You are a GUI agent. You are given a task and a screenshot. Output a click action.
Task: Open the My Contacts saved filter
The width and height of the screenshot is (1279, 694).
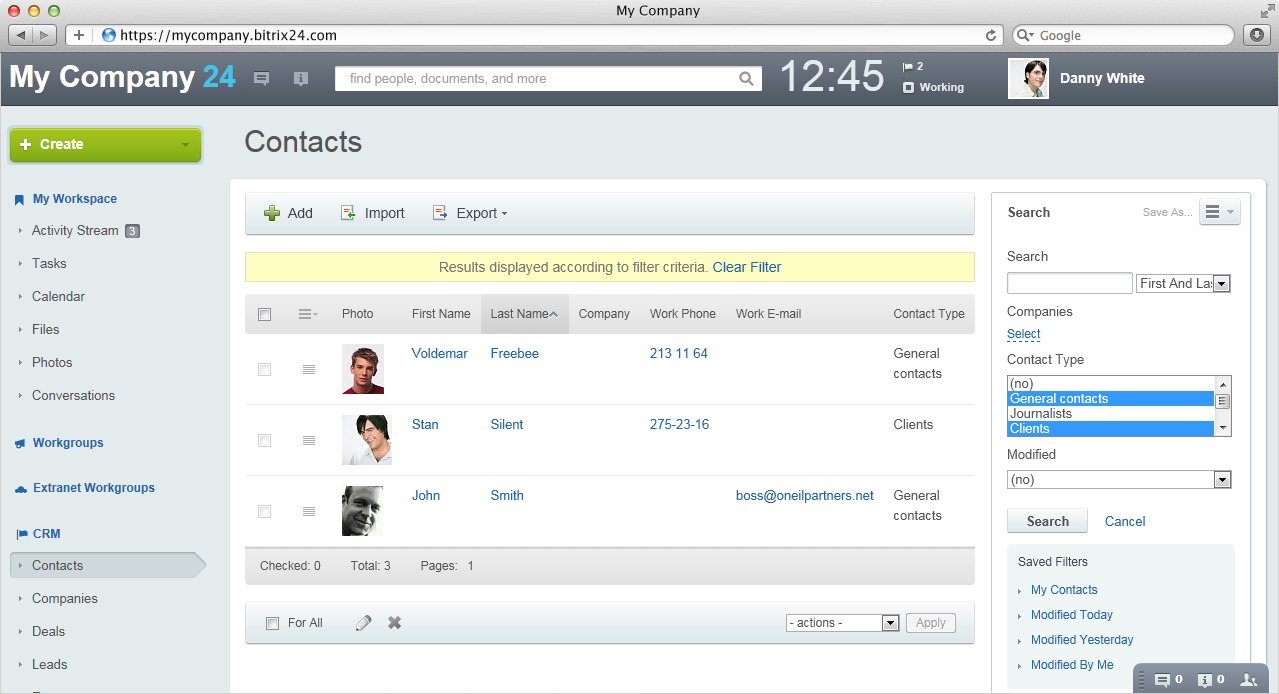click(x=1064, y=590)
